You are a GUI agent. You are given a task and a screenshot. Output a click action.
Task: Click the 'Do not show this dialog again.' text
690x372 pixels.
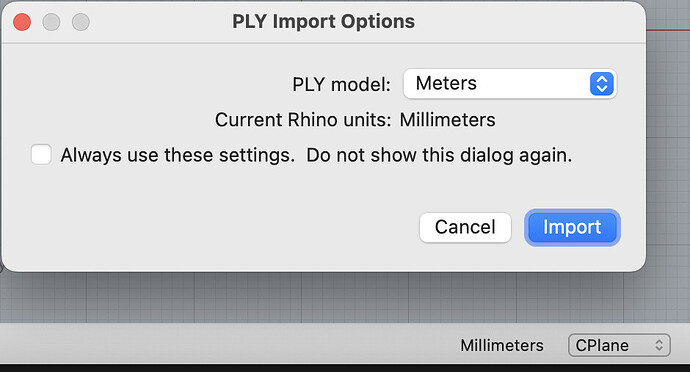click(439, 155)
